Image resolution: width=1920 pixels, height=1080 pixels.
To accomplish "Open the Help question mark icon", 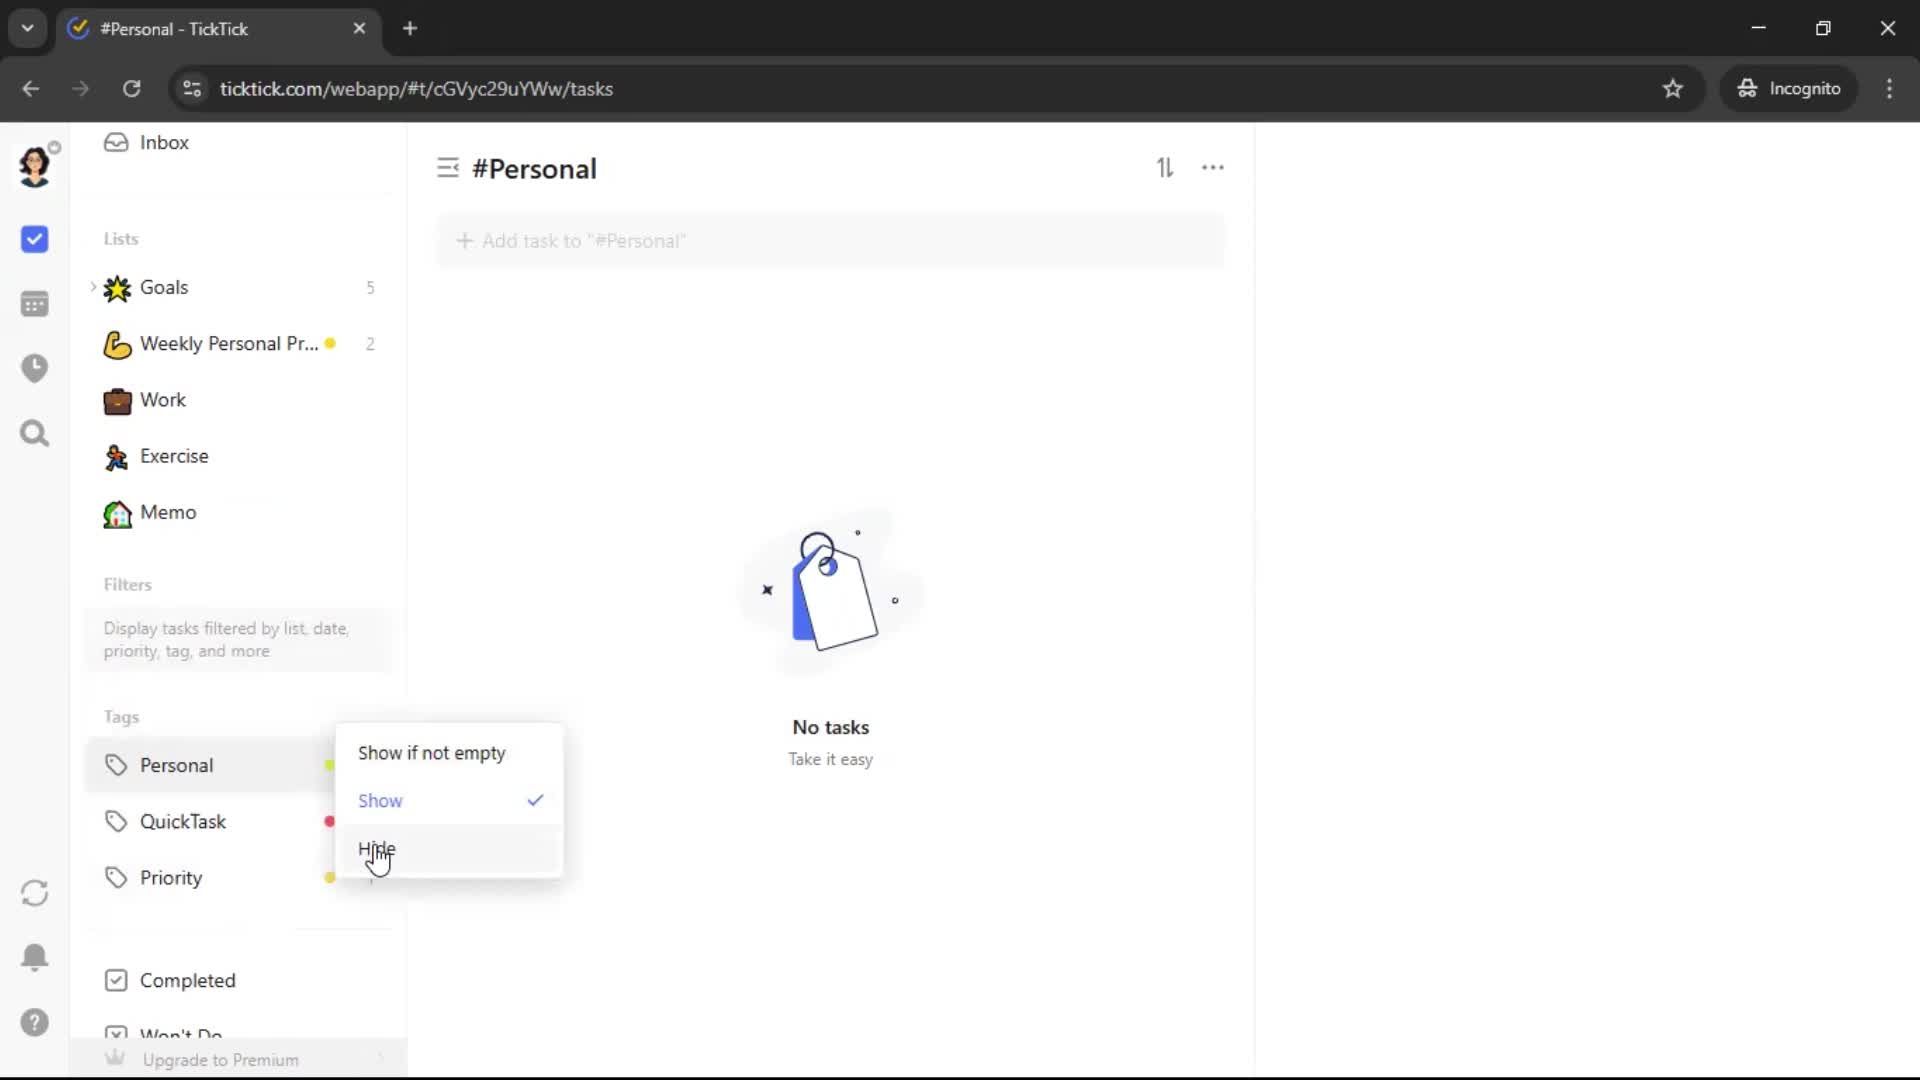I will pos(34,1022).
